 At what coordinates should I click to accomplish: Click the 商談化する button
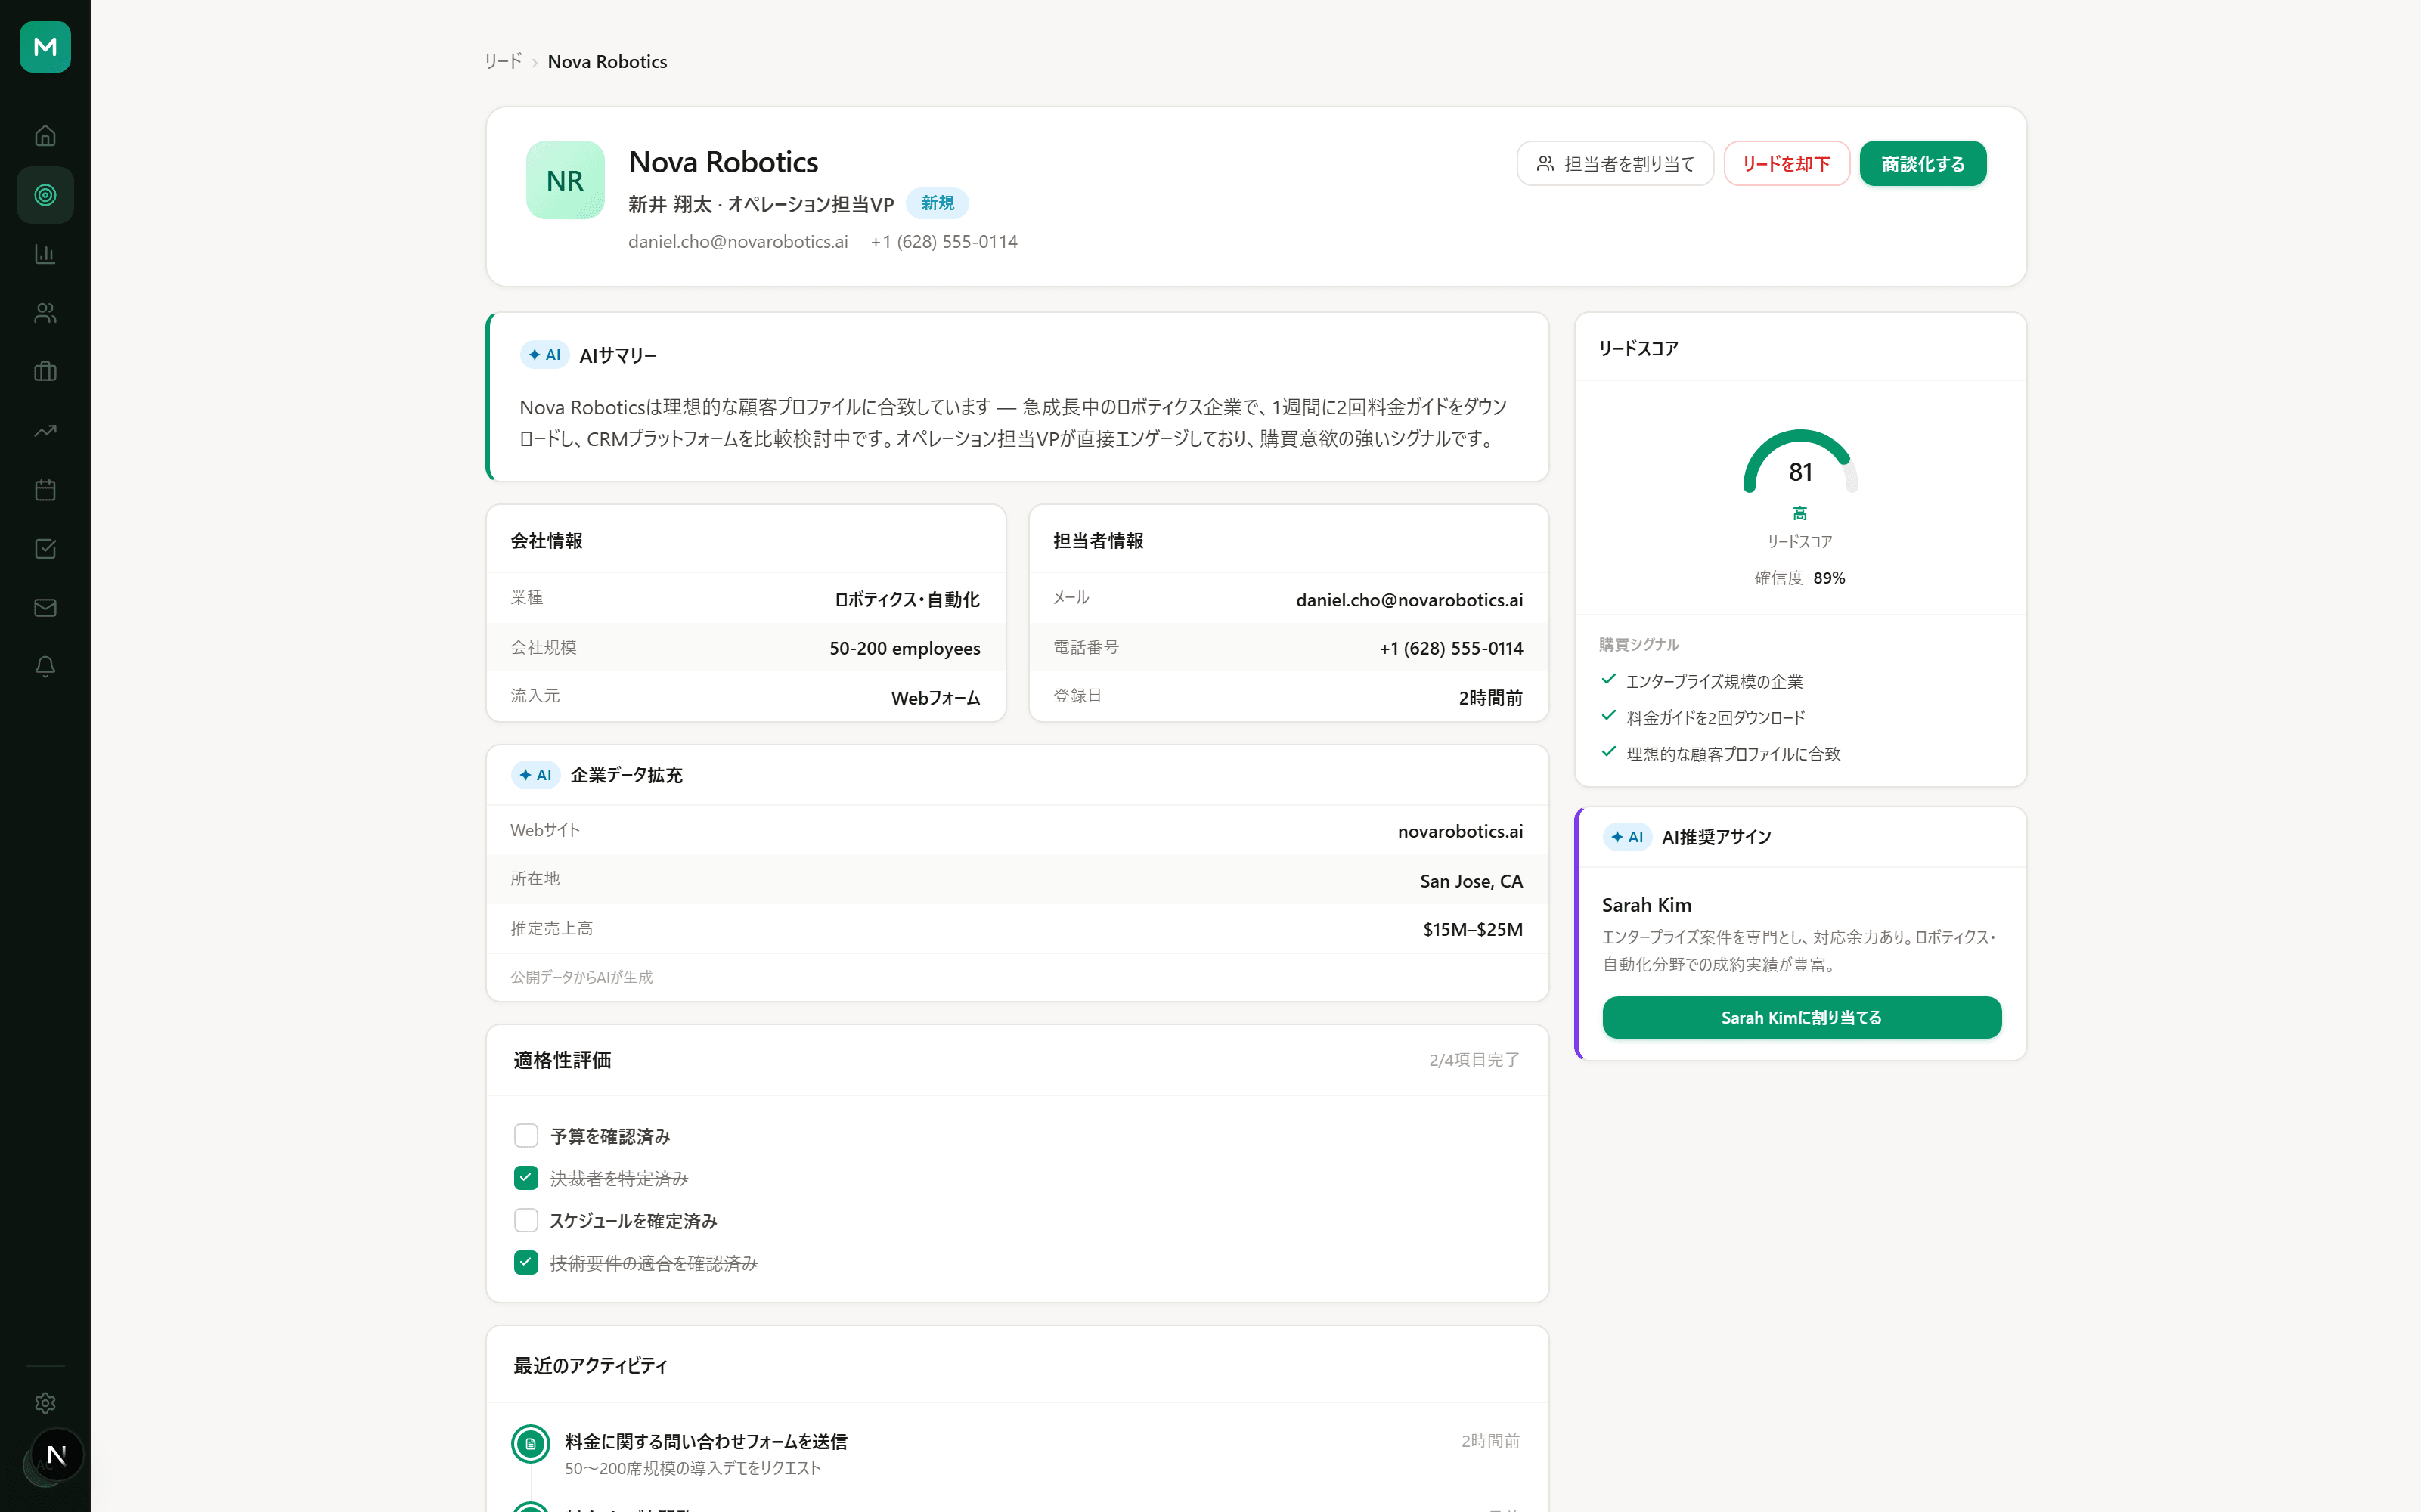(x=1922, y=164)
